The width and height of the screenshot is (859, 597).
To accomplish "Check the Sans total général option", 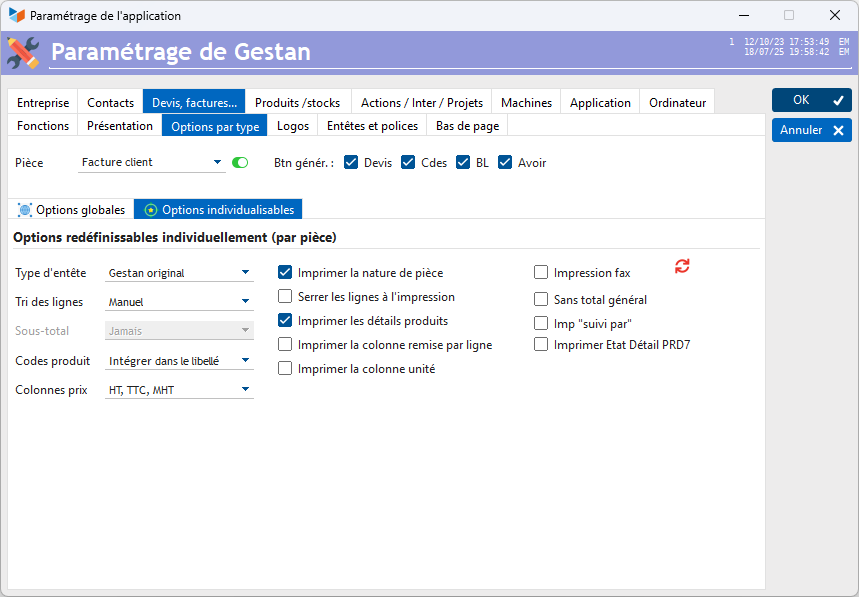I will click(541, 299).
